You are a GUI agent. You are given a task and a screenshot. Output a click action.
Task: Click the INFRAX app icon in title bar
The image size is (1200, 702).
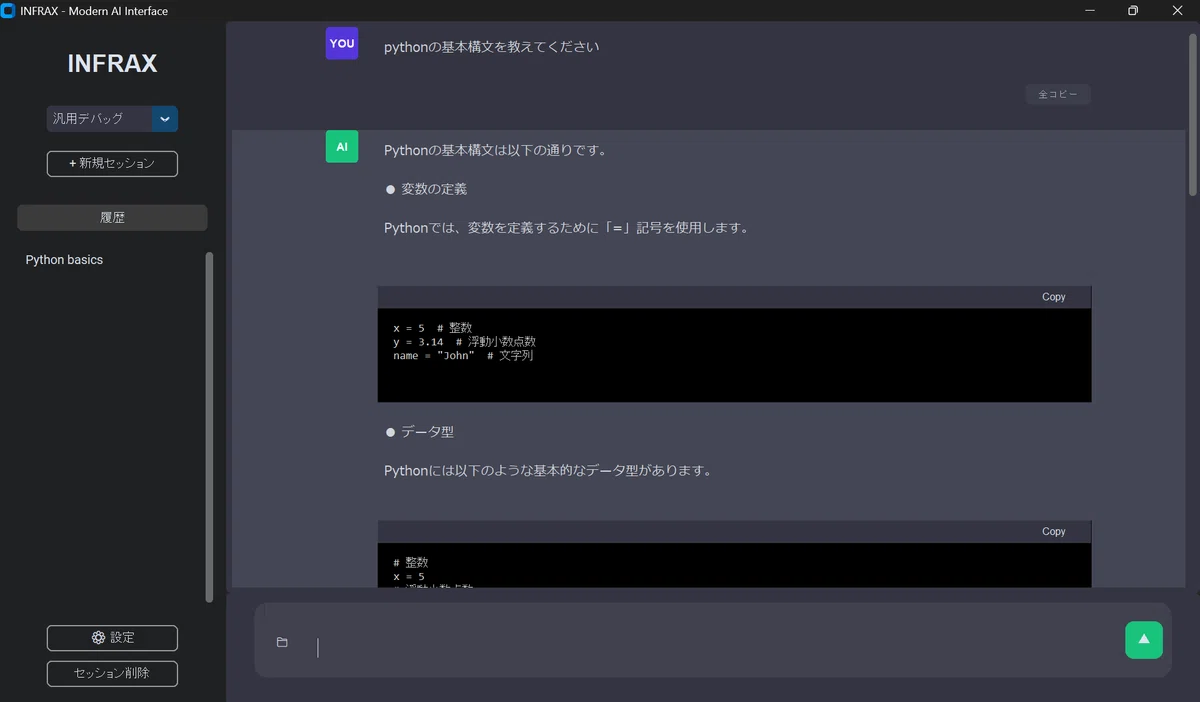[x=9, y=11]
